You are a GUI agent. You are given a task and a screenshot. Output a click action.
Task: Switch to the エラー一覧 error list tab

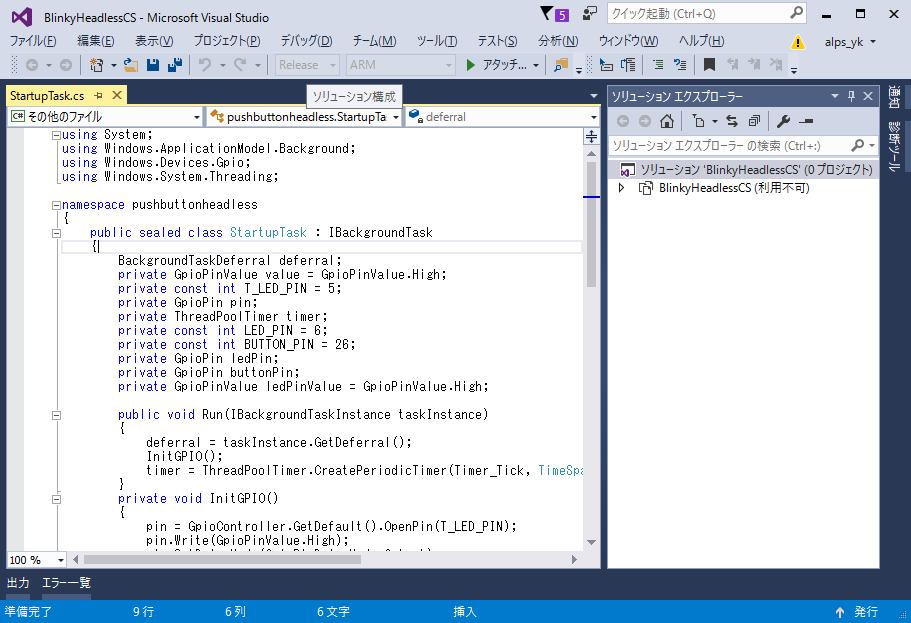coord(66,583)
